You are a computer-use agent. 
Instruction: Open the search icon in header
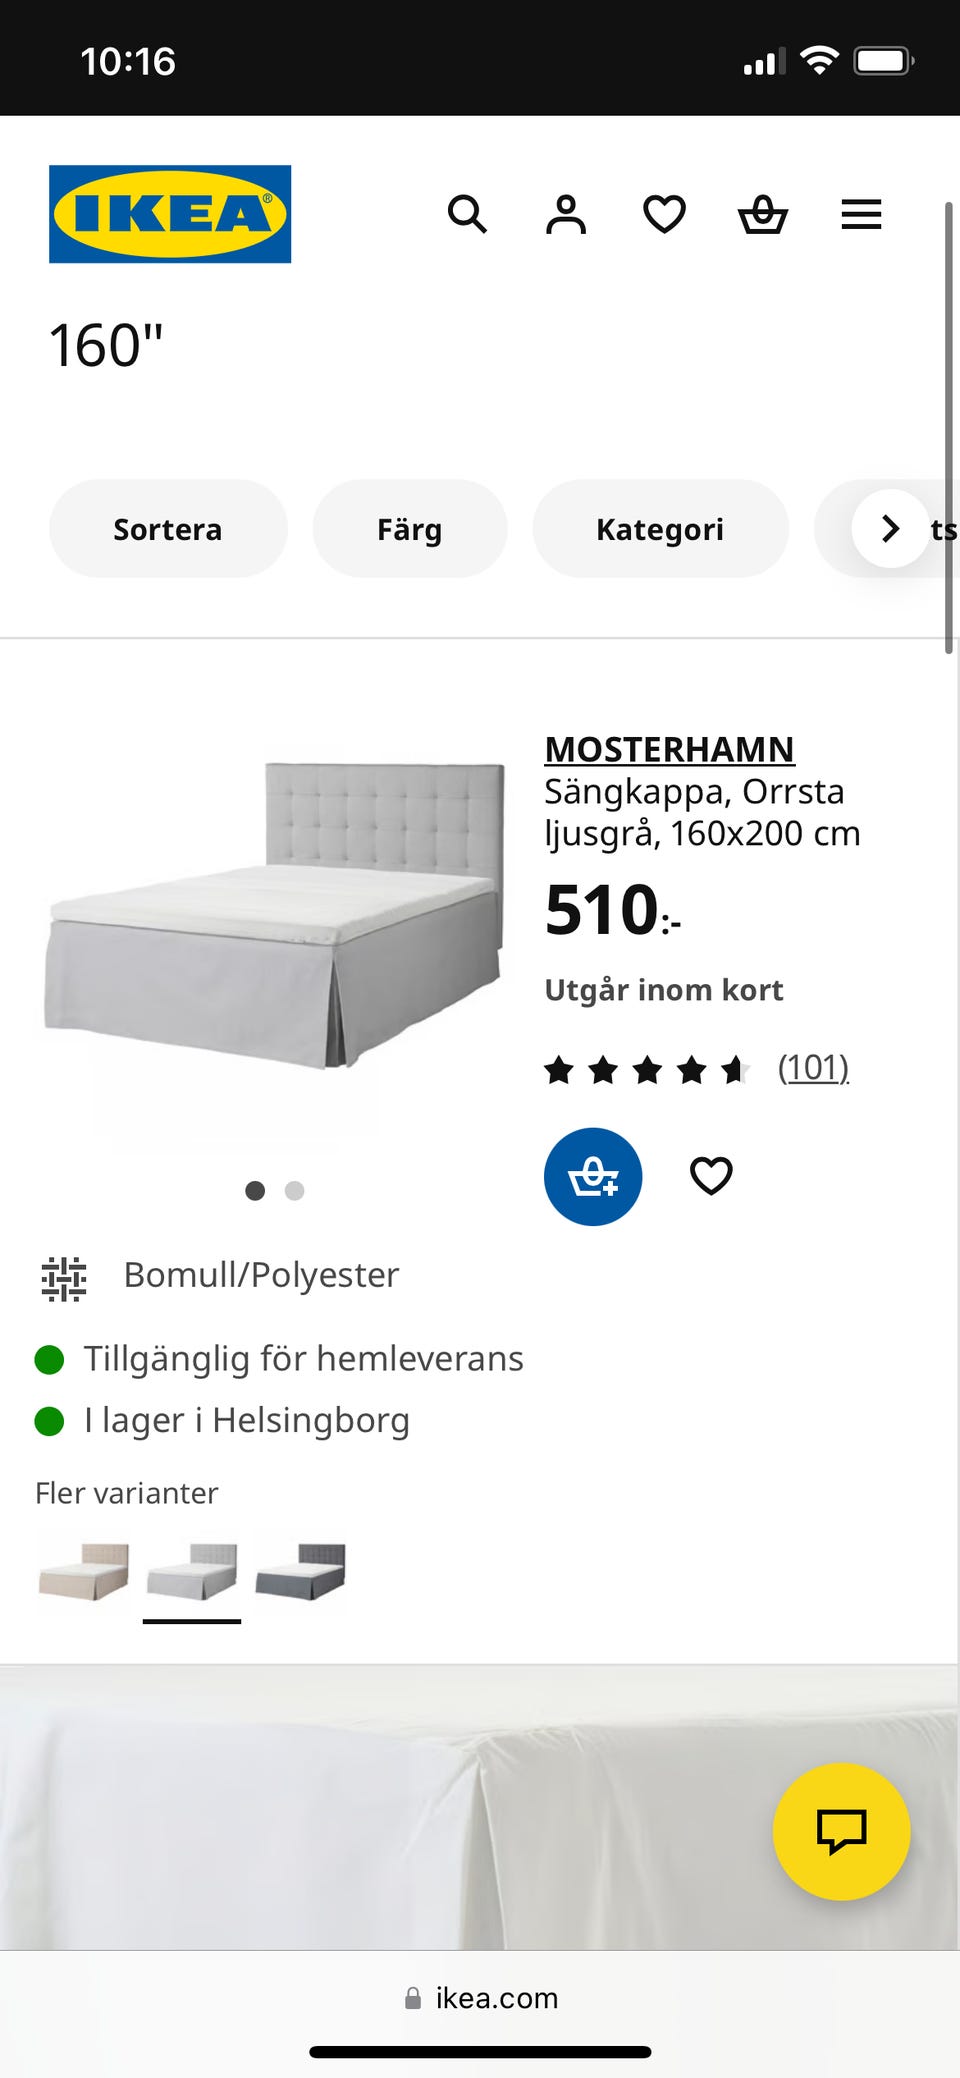point(467,214)
